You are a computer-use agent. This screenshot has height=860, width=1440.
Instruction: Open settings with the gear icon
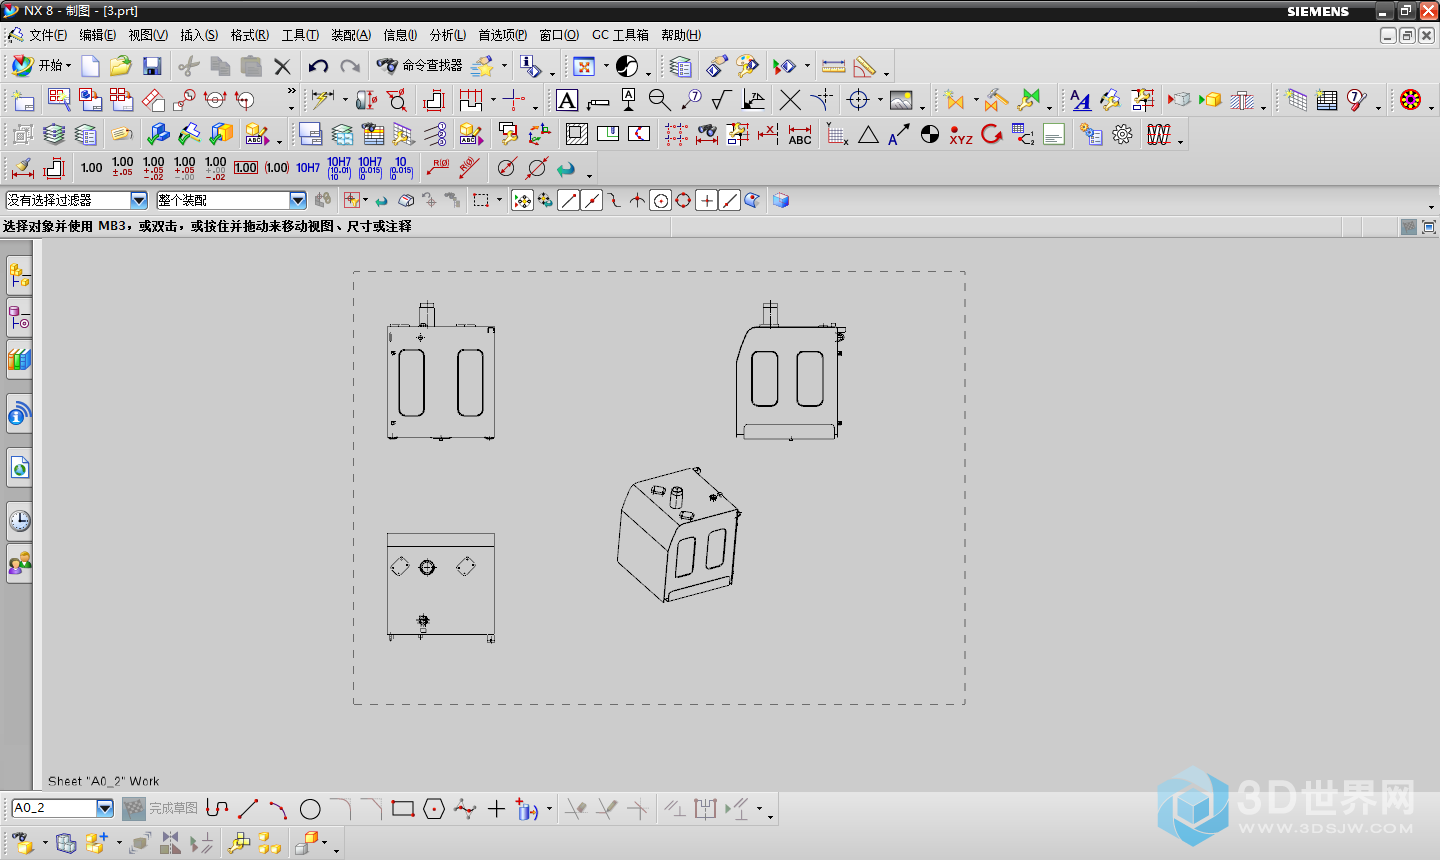[1123, 134]
